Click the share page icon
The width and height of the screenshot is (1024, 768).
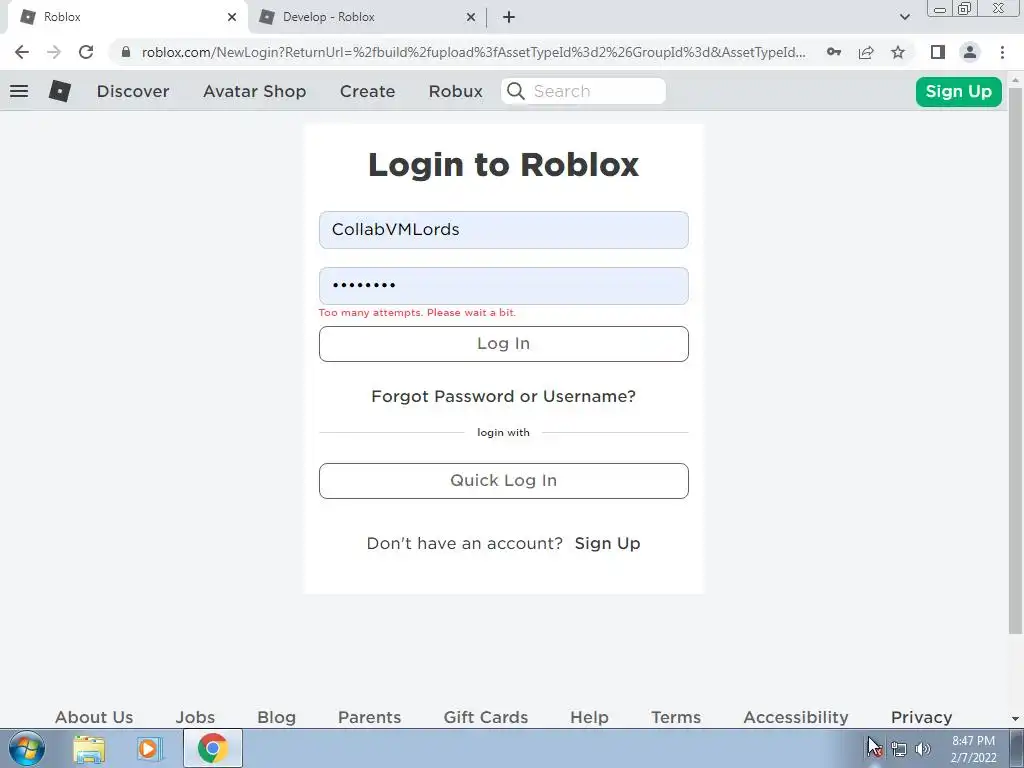pos(866,52)
